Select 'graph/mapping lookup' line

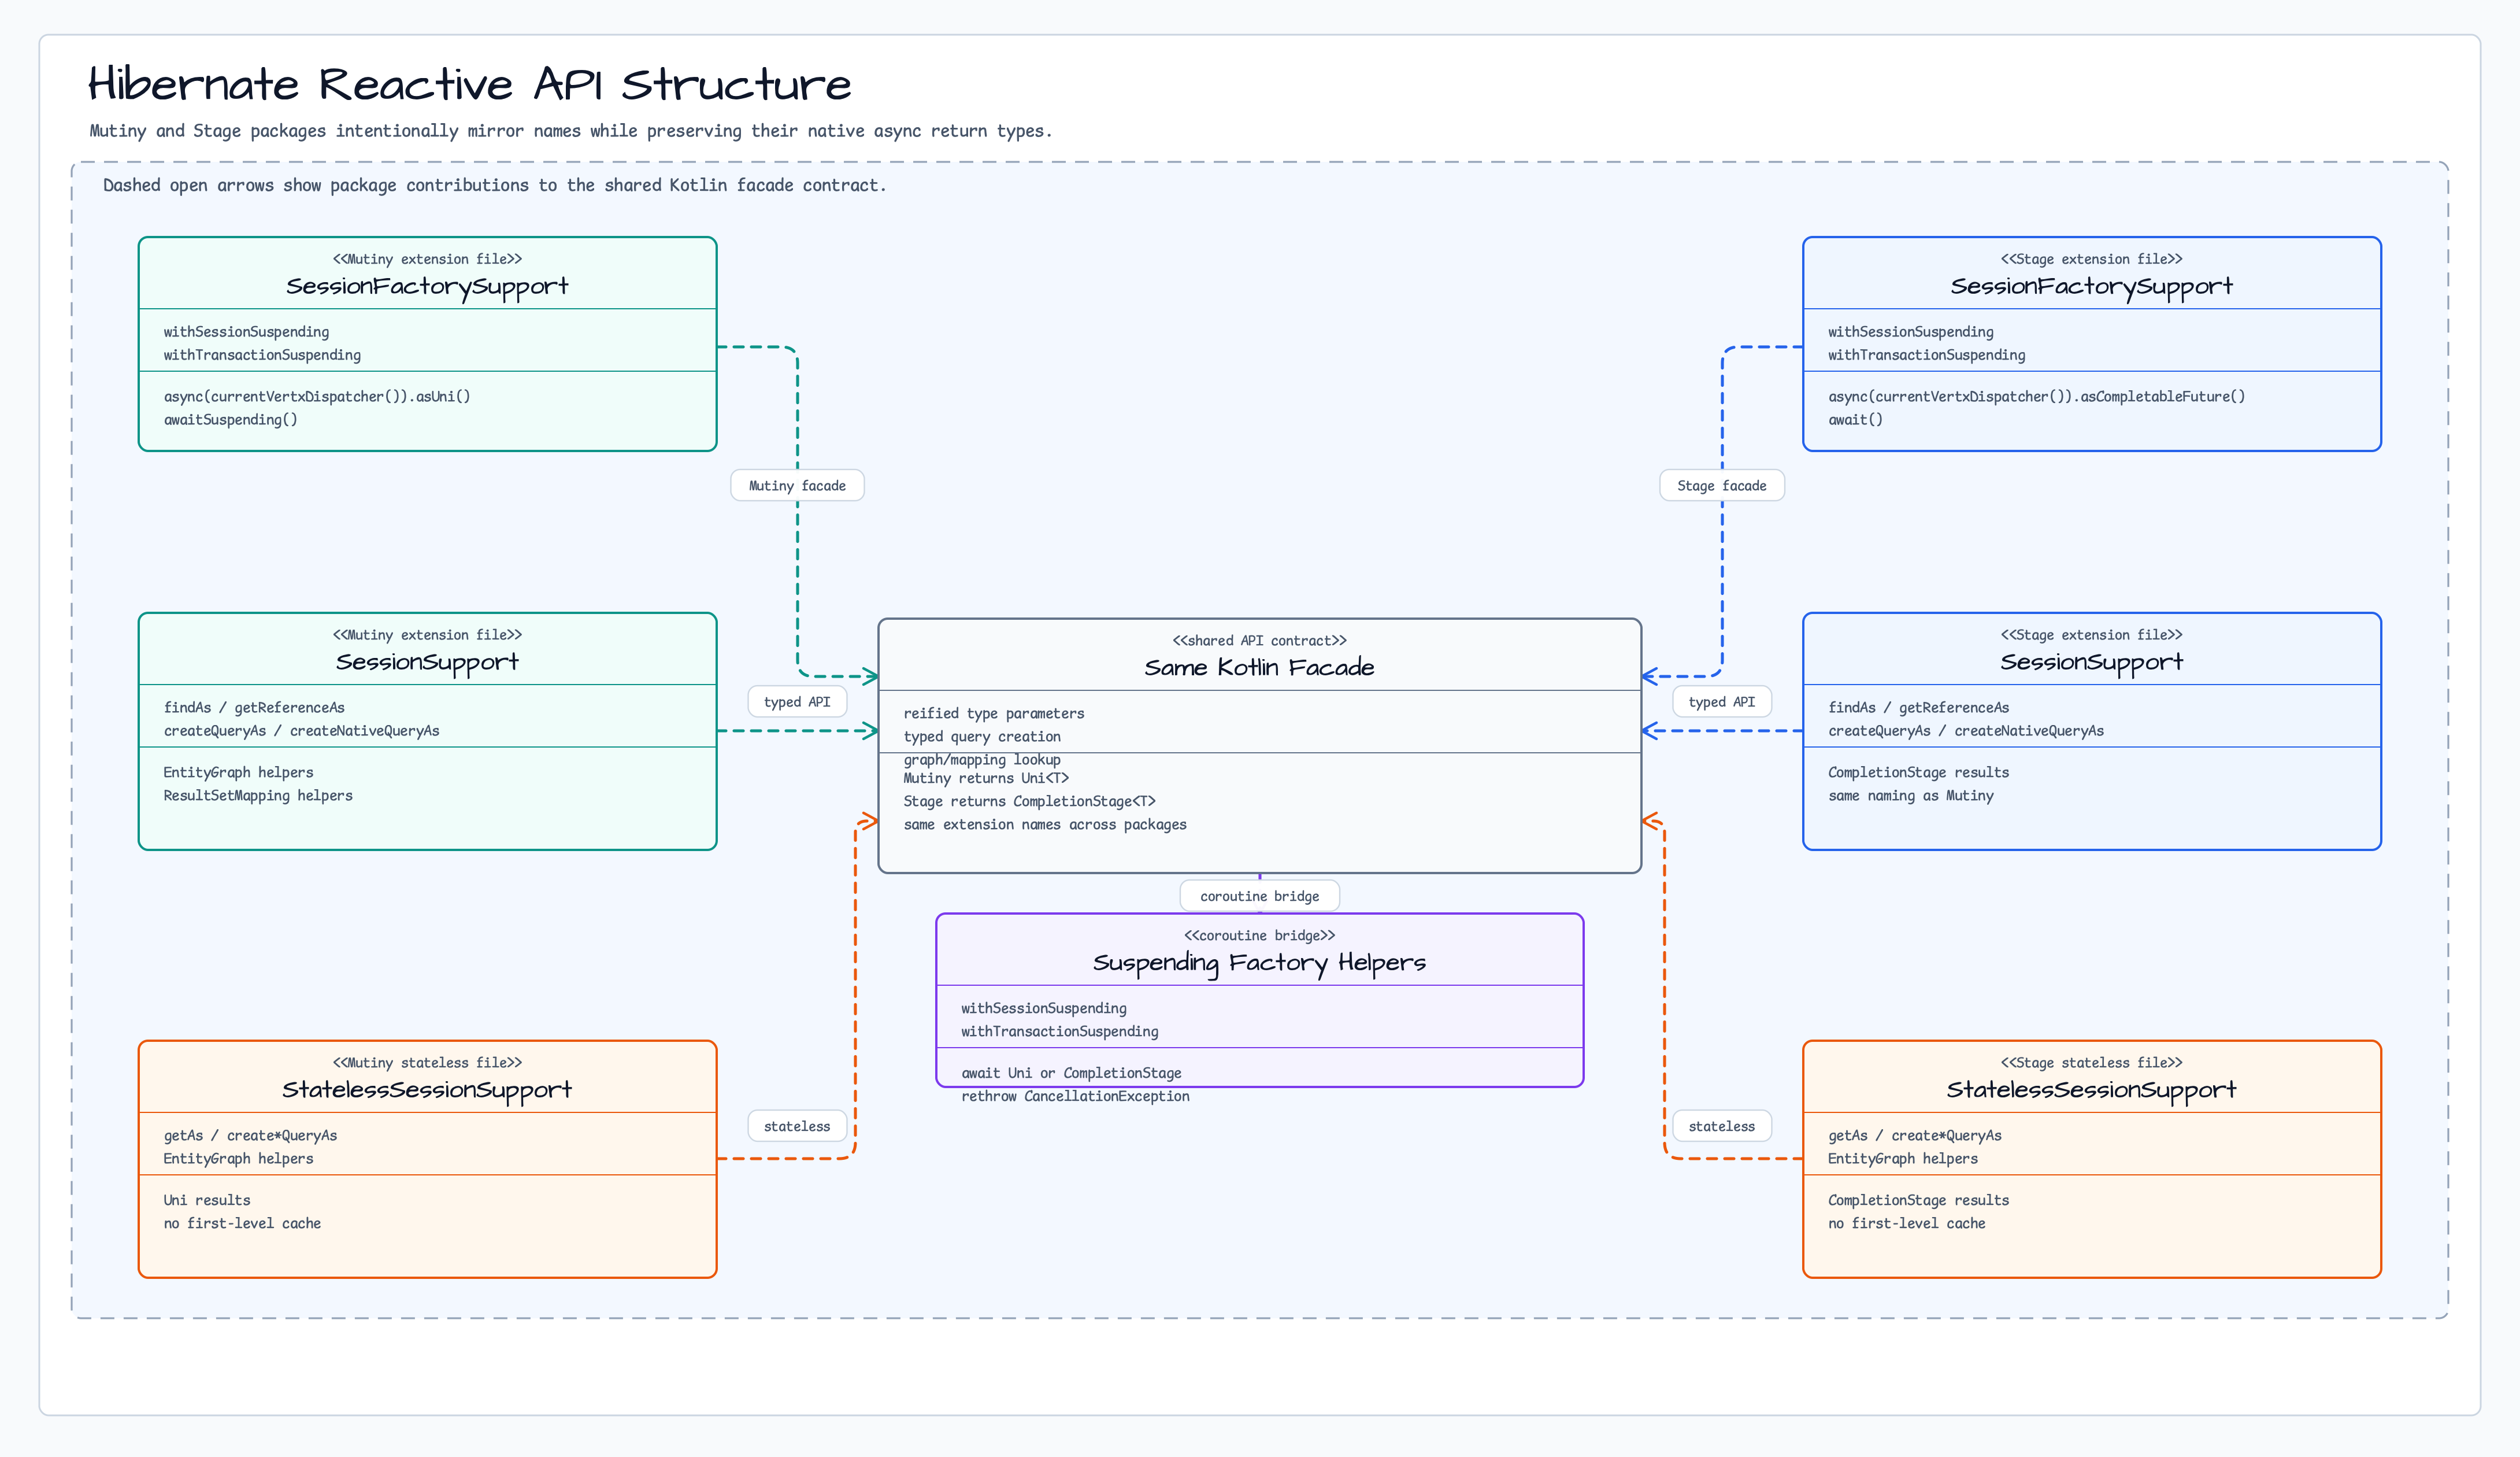[982, 760]
